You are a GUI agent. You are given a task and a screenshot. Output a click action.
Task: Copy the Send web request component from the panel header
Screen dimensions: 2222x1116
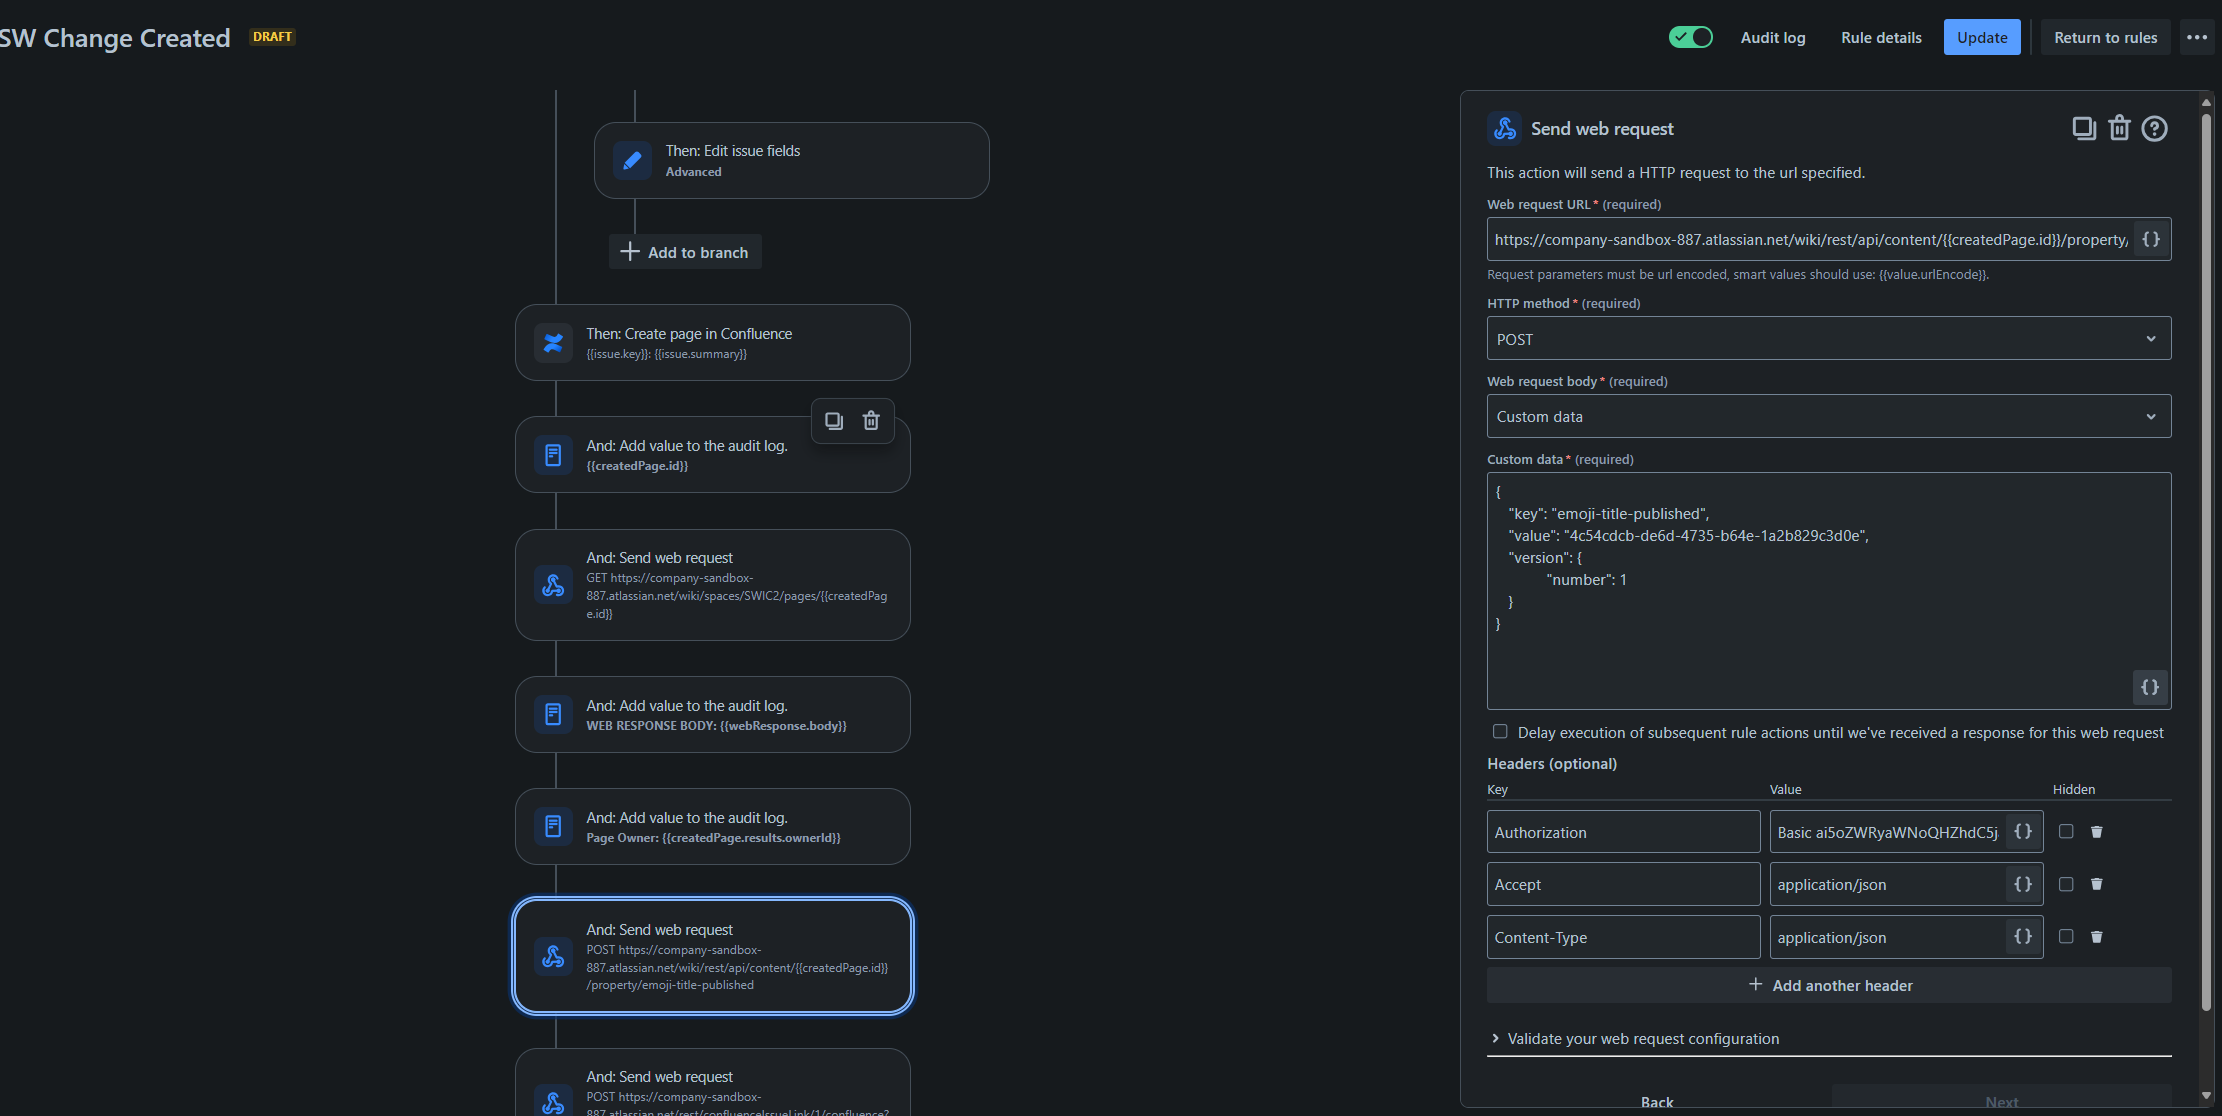[2084, 129]
